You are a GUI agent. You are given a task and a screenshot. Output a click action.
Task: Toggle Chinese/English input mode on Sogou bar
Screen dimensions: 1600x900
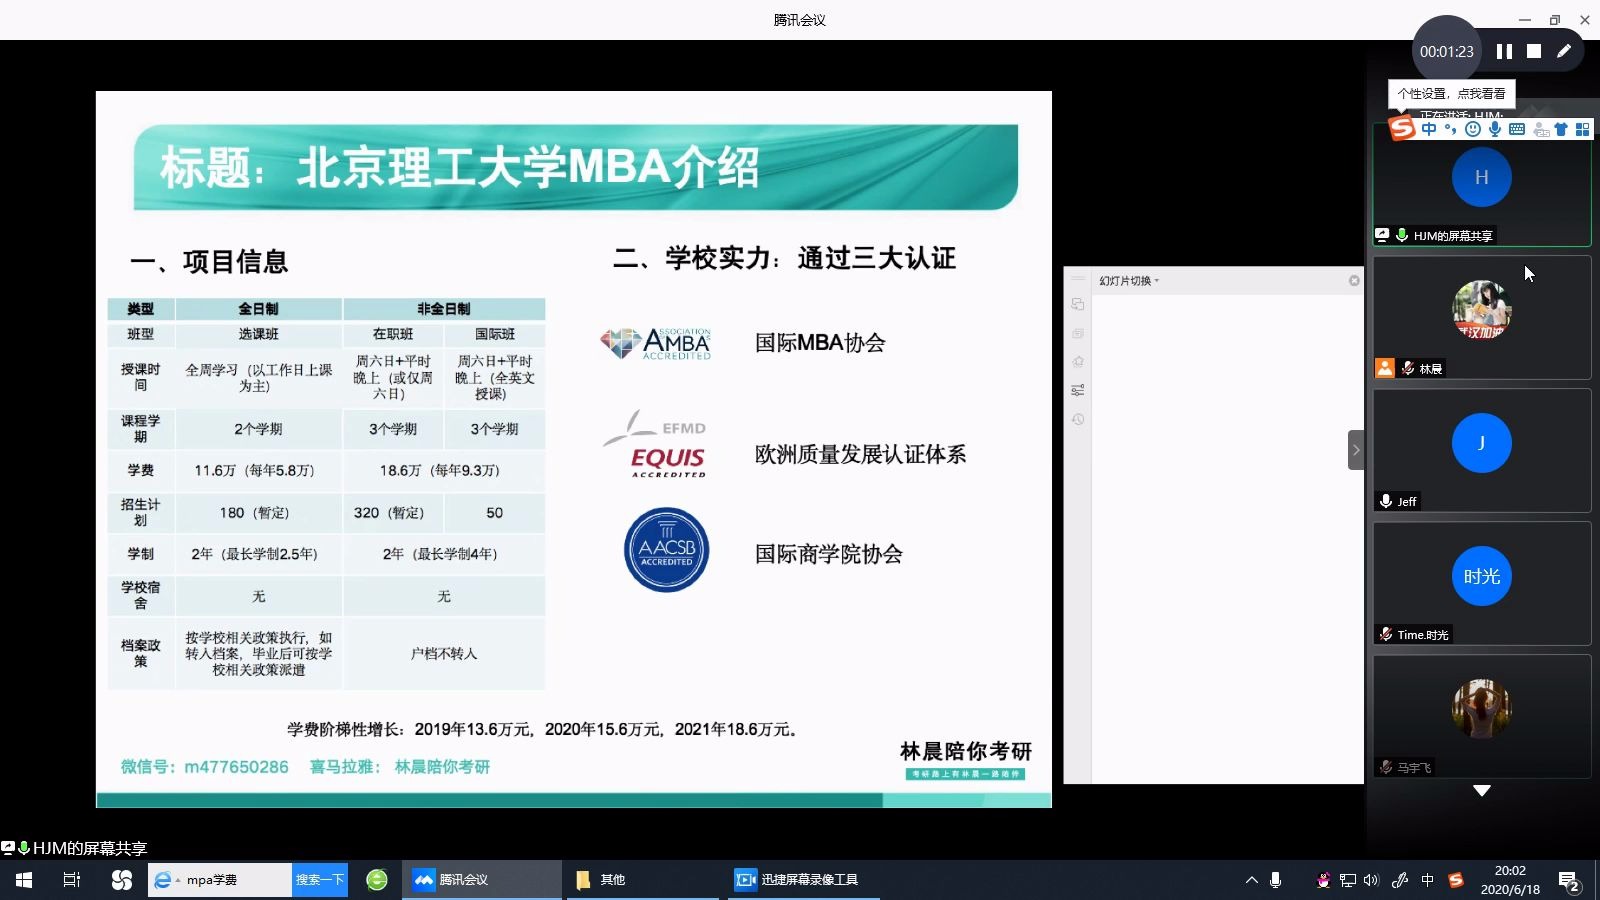tap(1429, 129)
